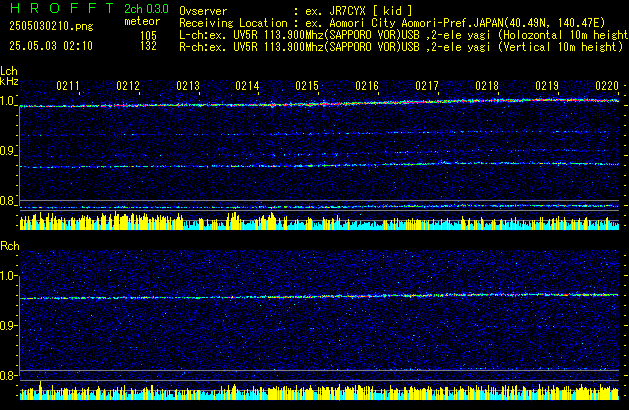Click the timestamp 25.05.03 02:10
Screen dimensions: 629x410
(x=51, y=46)
